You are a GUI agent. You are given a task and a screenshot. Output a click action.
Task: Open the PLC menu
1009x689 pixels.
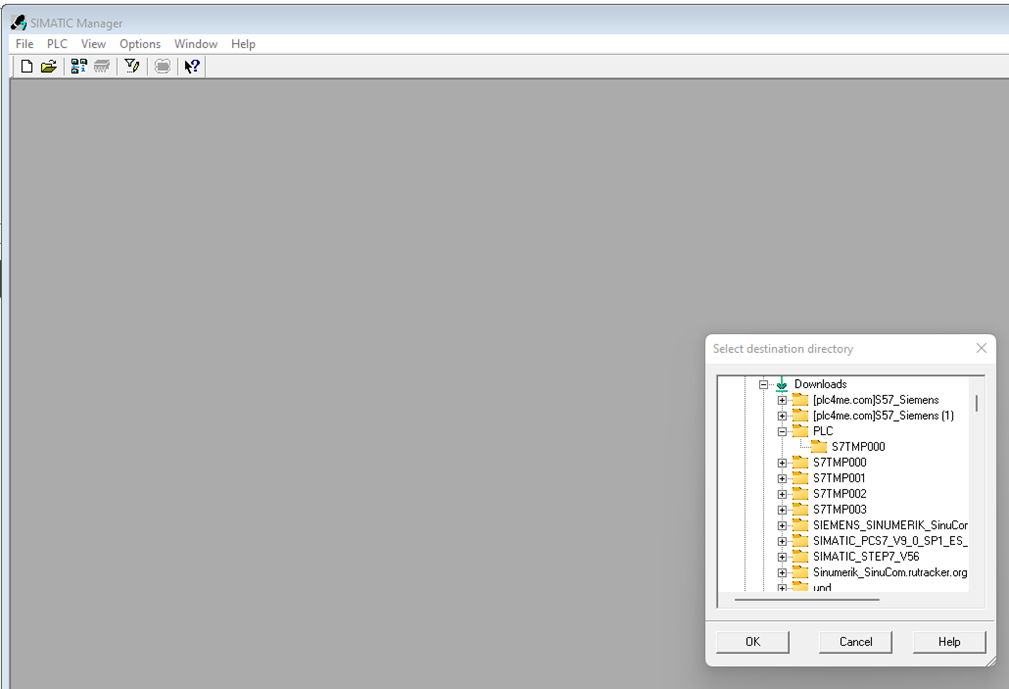coord(57,44)
